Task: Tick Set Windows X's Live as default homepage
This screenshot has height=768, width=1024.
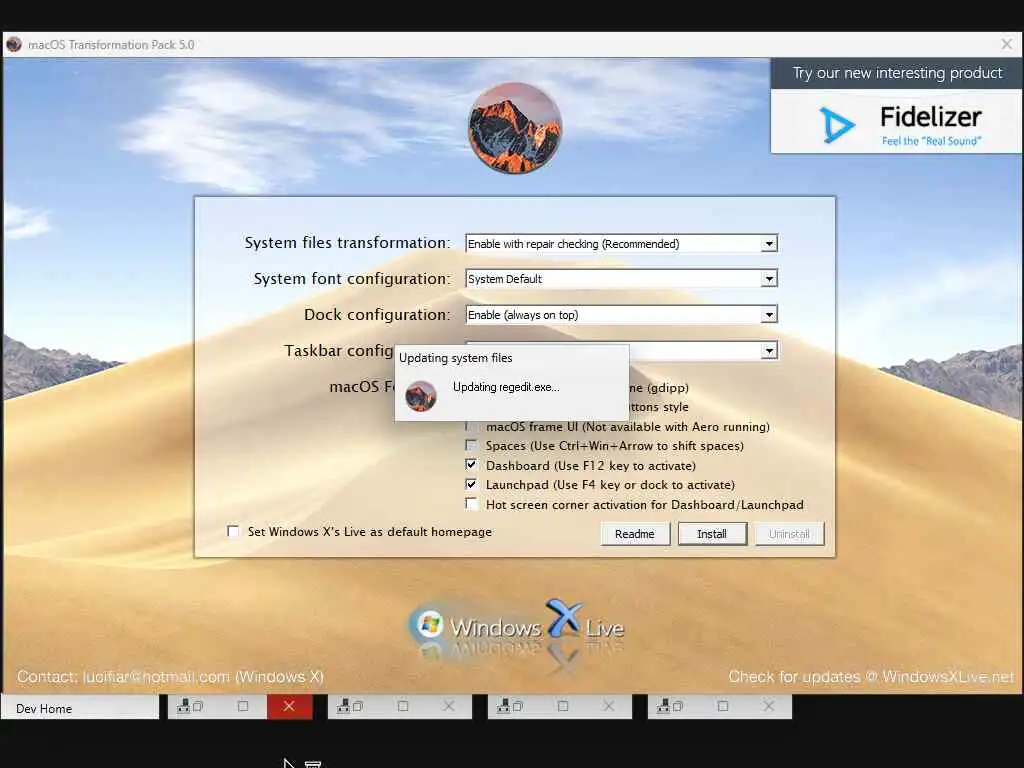Action: point(233,531)
